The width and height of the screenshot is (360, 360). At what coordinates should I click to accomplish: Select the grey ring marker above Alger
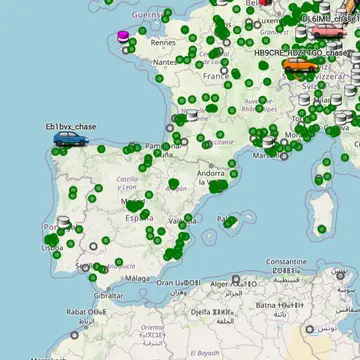[236, 279]
